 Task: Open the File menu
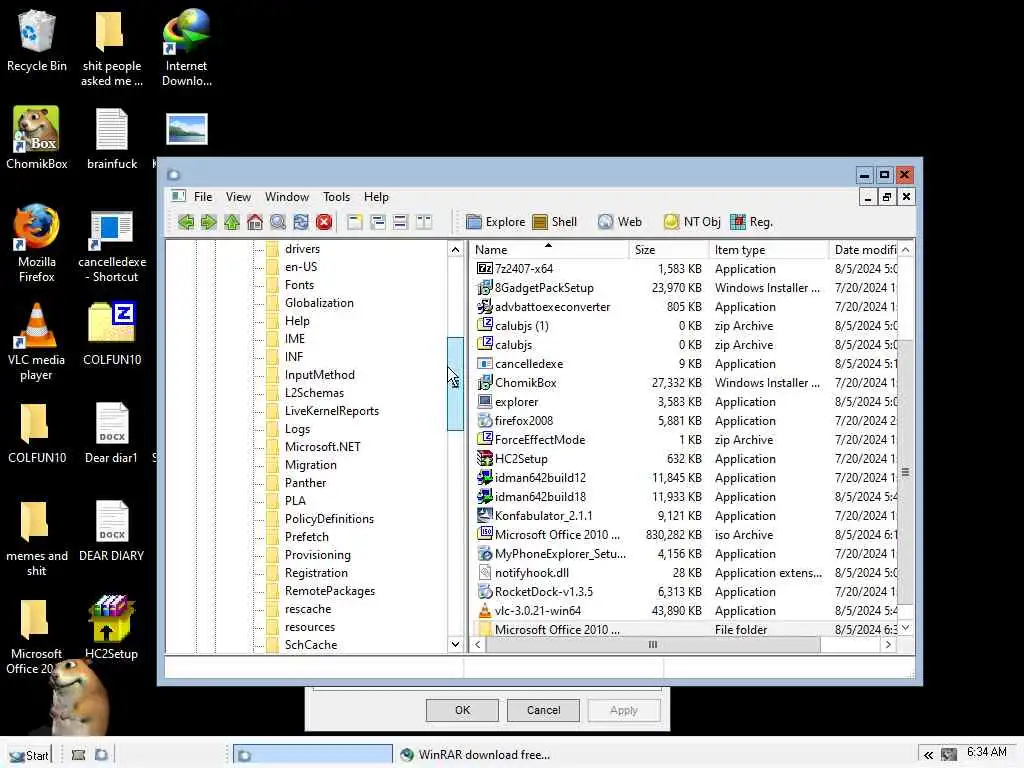[x=202, y=197]
